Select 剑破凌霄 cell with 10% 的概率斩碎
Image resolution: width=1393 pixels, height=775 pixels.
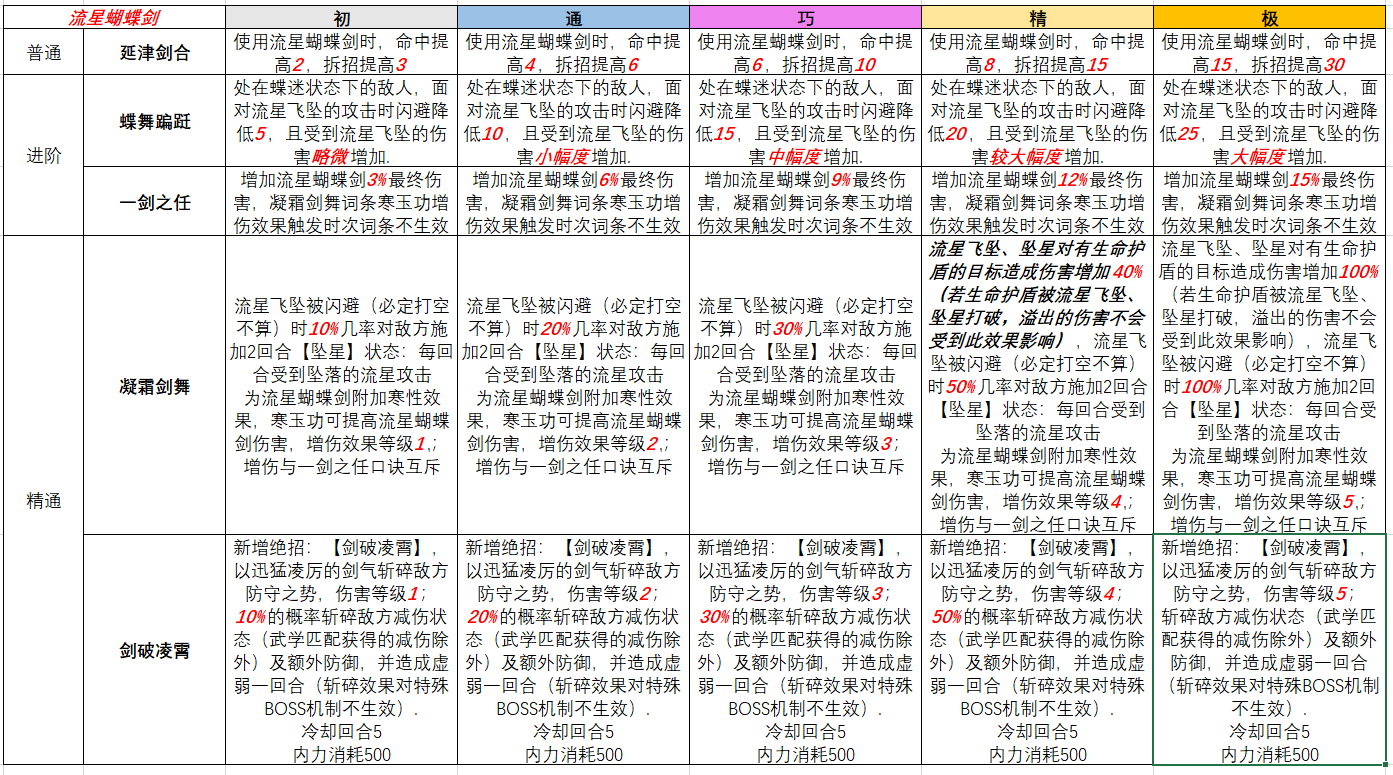pyautogui.click(x=341, y=650)
